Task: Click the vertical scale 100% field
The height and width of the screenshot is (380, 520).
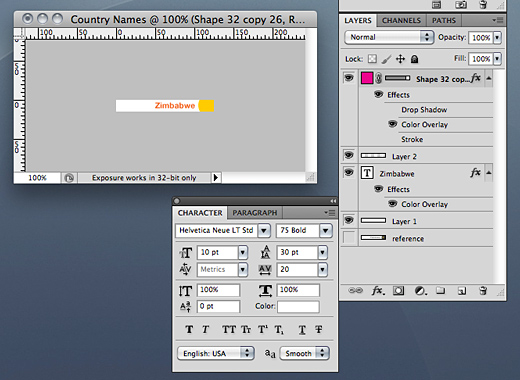Action: (x=218, y=290)
